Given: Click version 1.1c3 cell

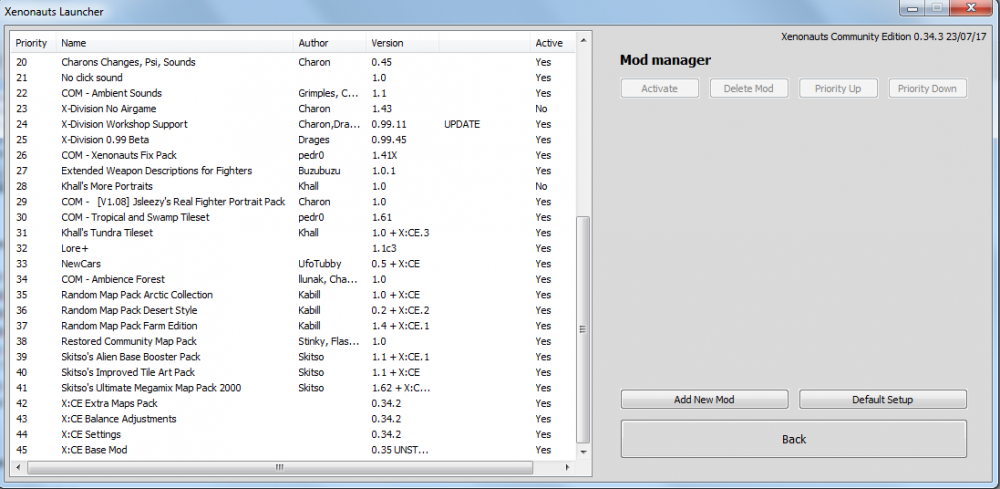Looking at the screenshot, I should (384, 249).
